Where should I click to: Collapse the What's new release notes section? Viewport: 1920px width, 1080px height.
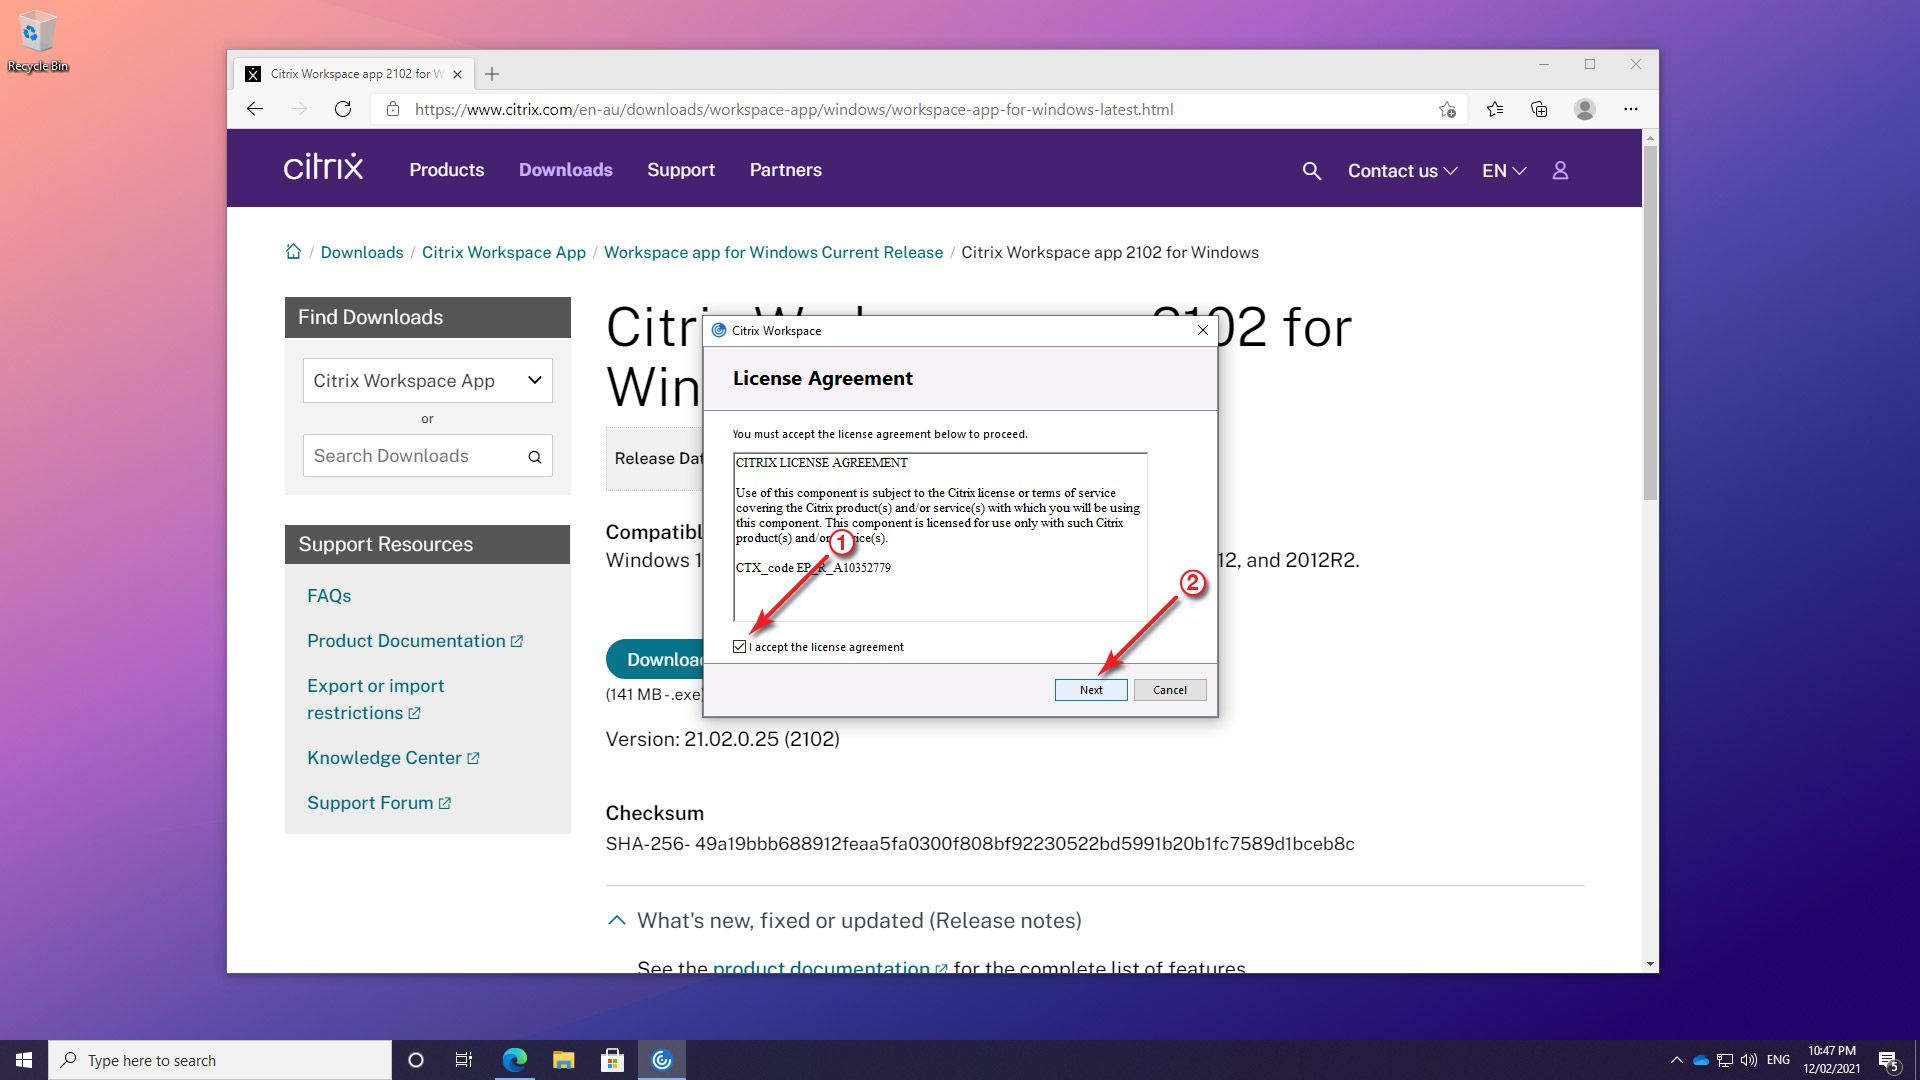pyautogui.click(x=617, y=920)
